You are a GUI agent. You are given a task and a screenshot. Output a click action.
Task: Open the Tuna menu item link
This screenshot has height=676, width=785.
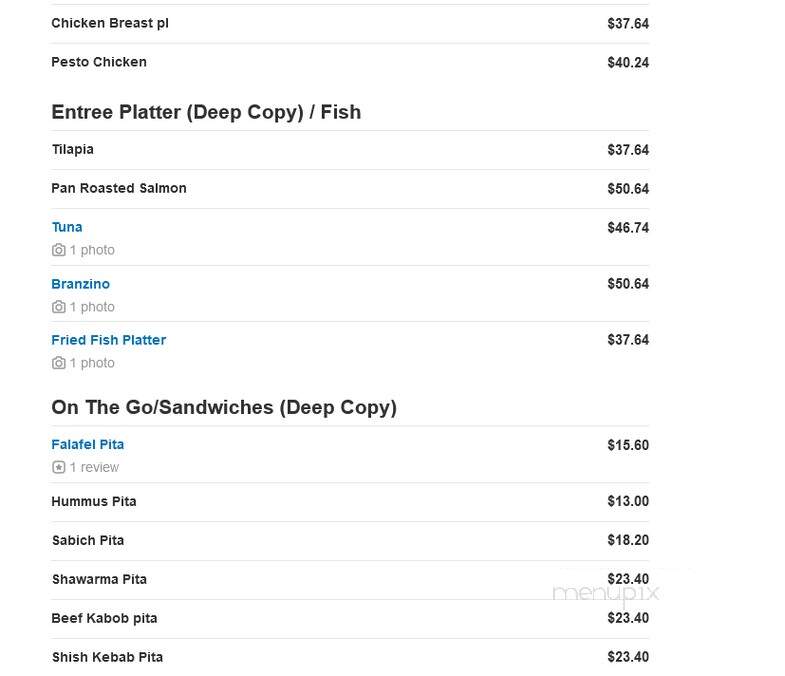[67, 227]
